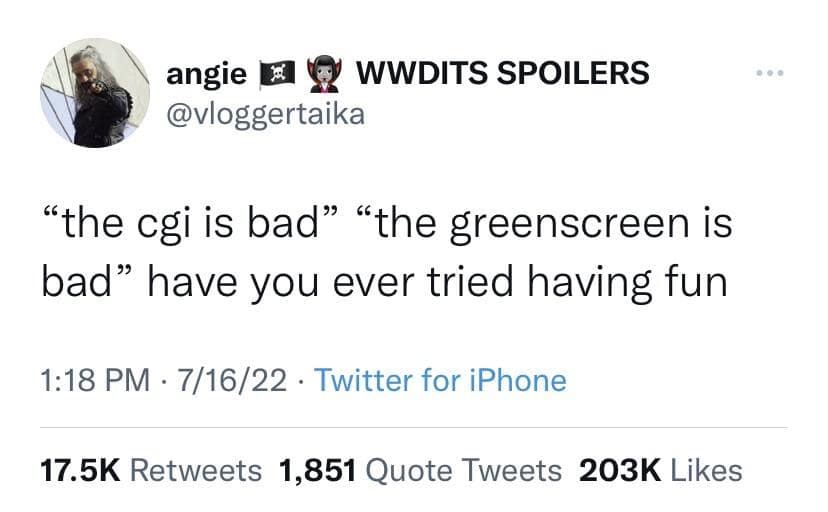The image size is (828, 512).
Task: Open the three-dot more options menu
Action: point(770,73)
